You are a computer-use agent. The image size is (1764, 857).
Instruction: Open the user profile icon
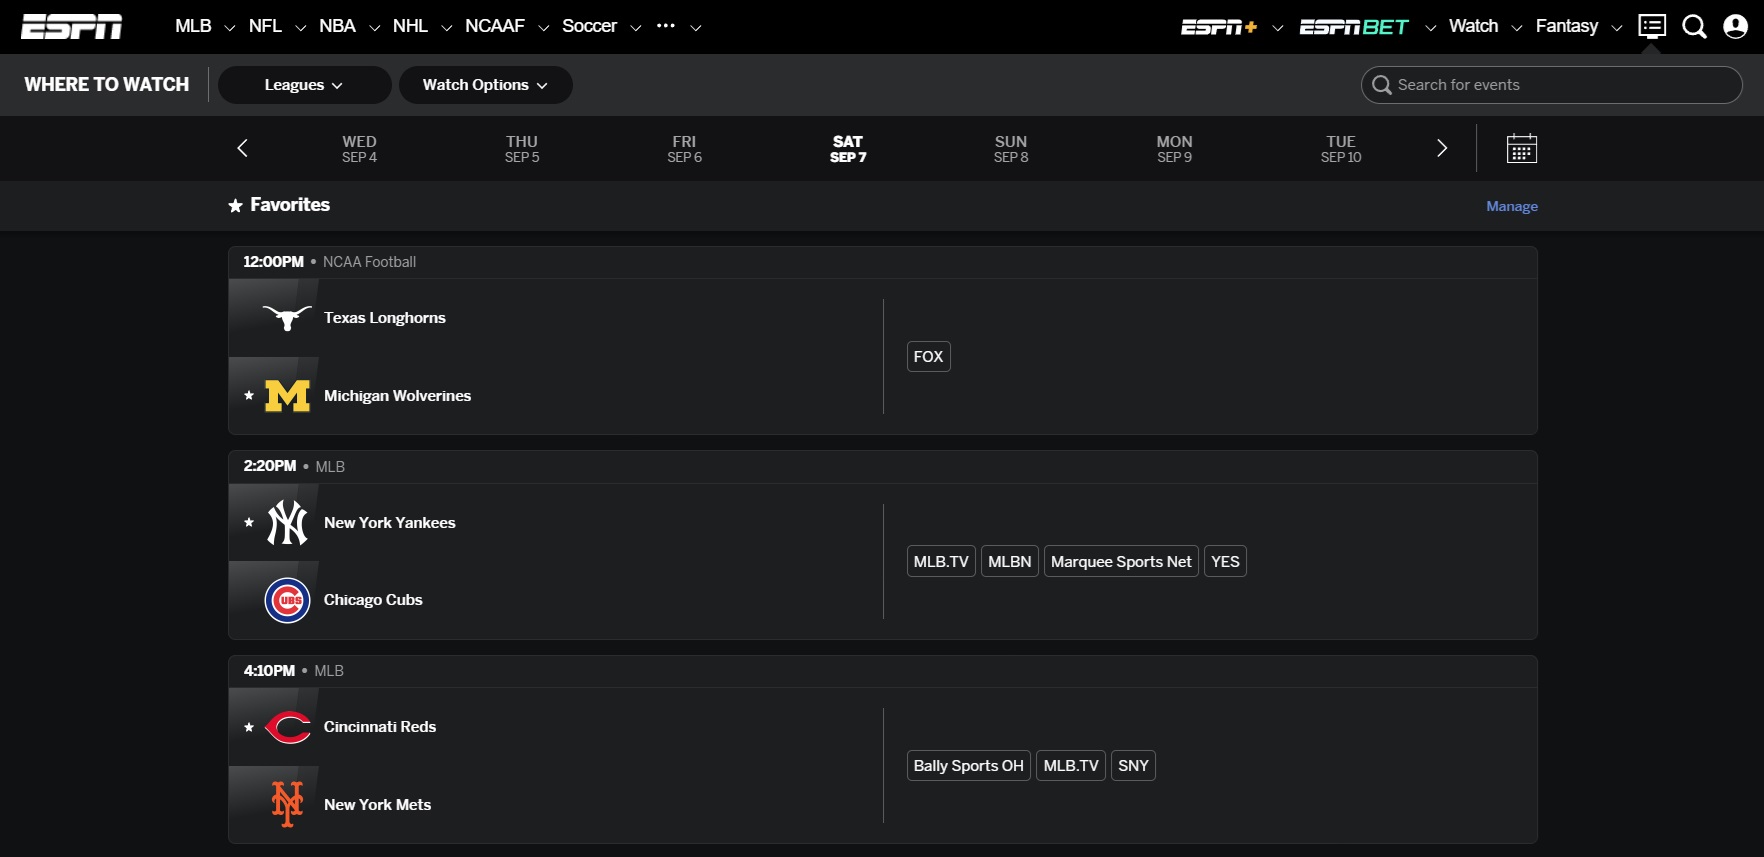pos(1736,26)
